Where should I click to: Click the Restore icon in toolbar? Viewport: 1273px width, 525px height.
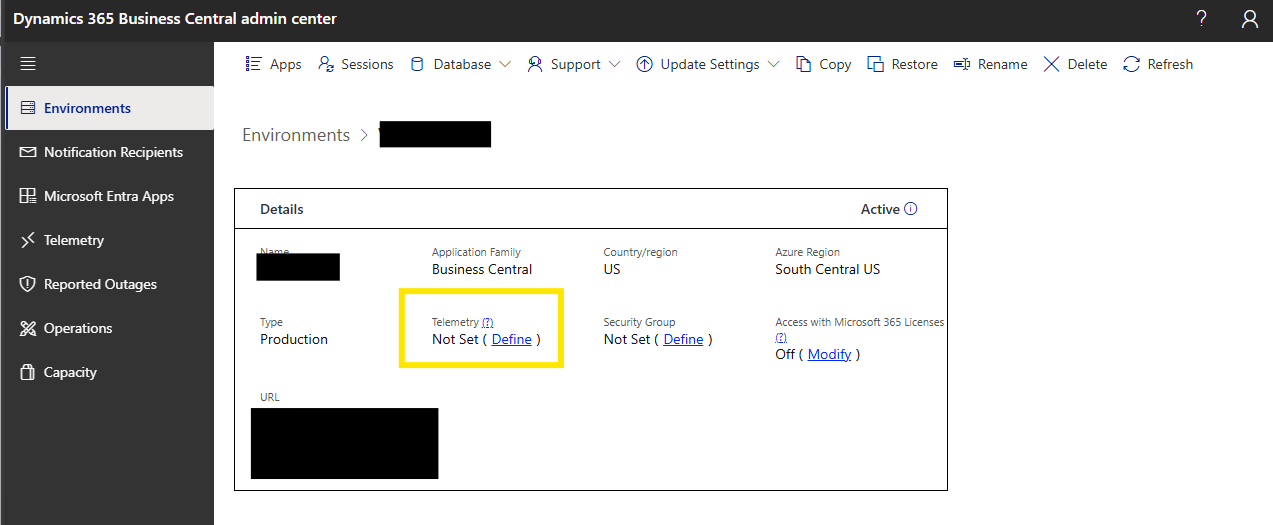coord(875,64)
